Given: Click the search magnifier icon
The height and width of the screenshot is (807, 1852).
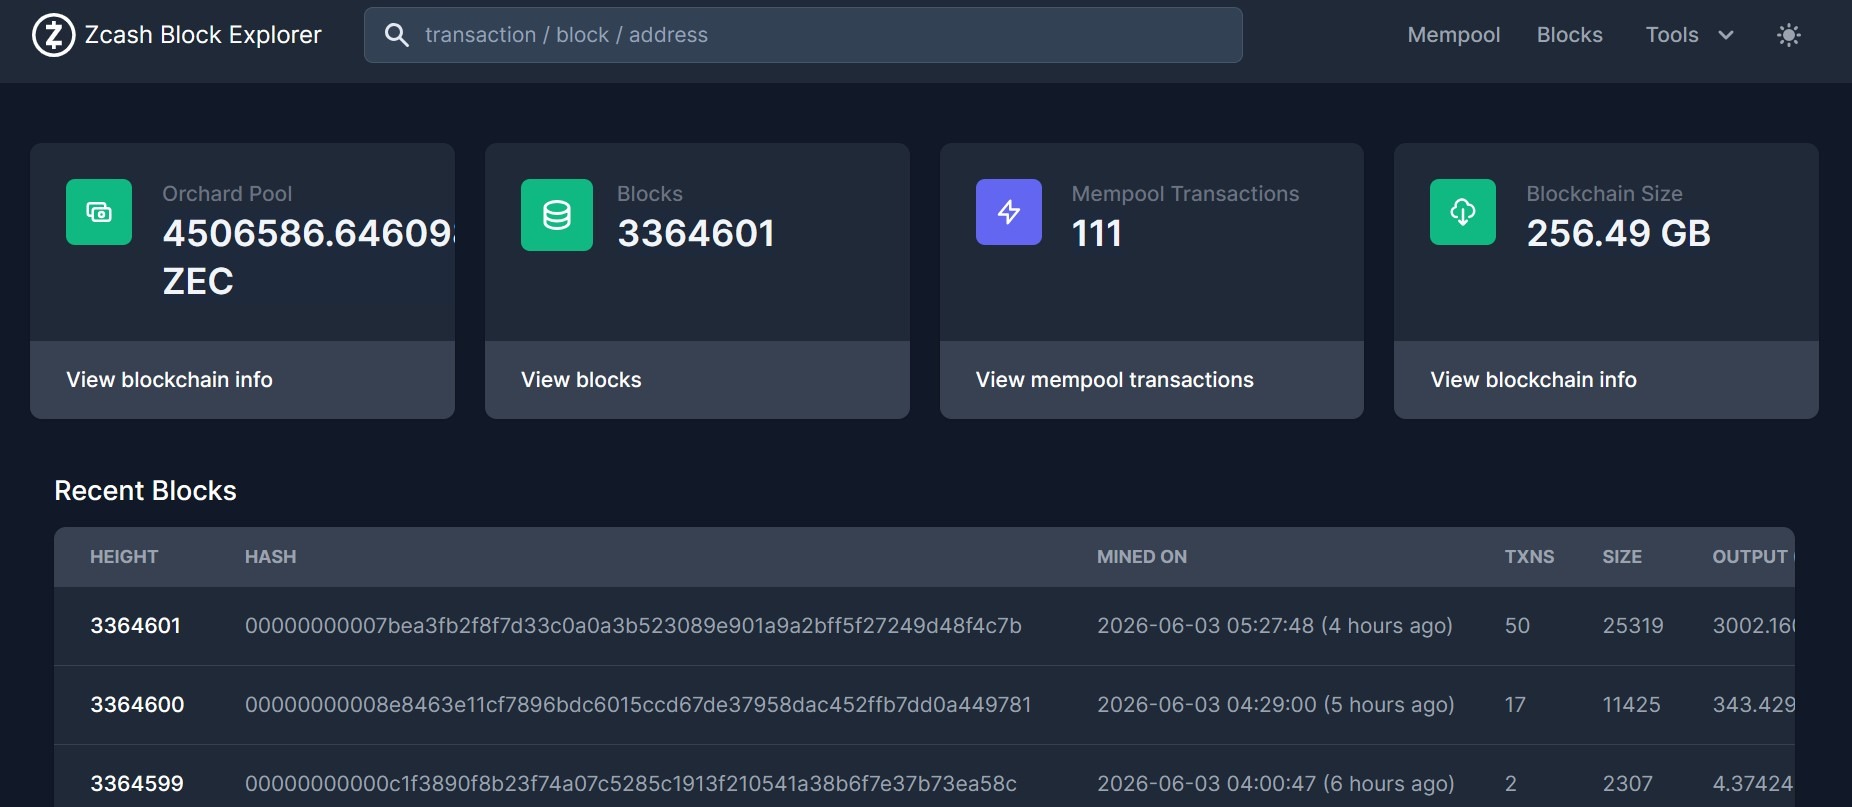Looking at the screenshot, I should tap(397, 35).
